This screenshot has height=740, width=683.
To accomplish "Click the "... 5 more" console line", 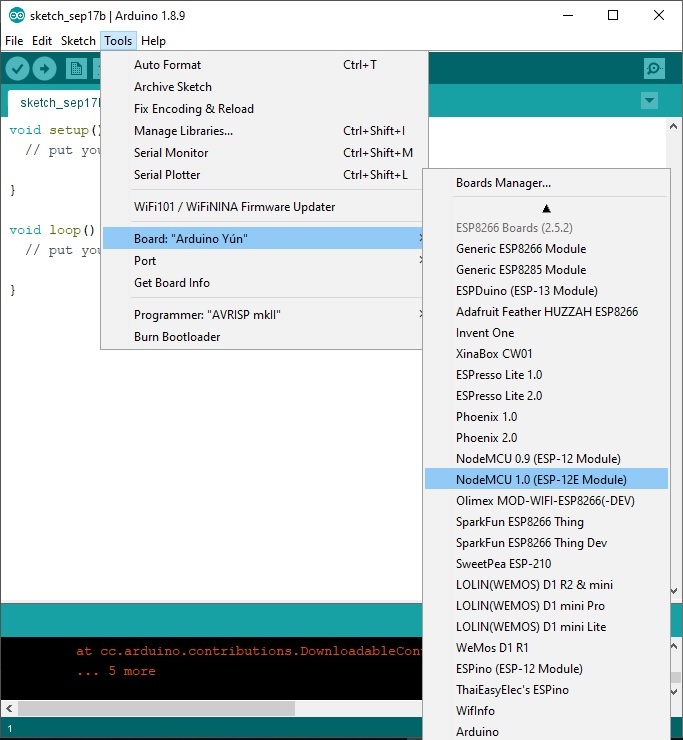I will tap(116, 671).
